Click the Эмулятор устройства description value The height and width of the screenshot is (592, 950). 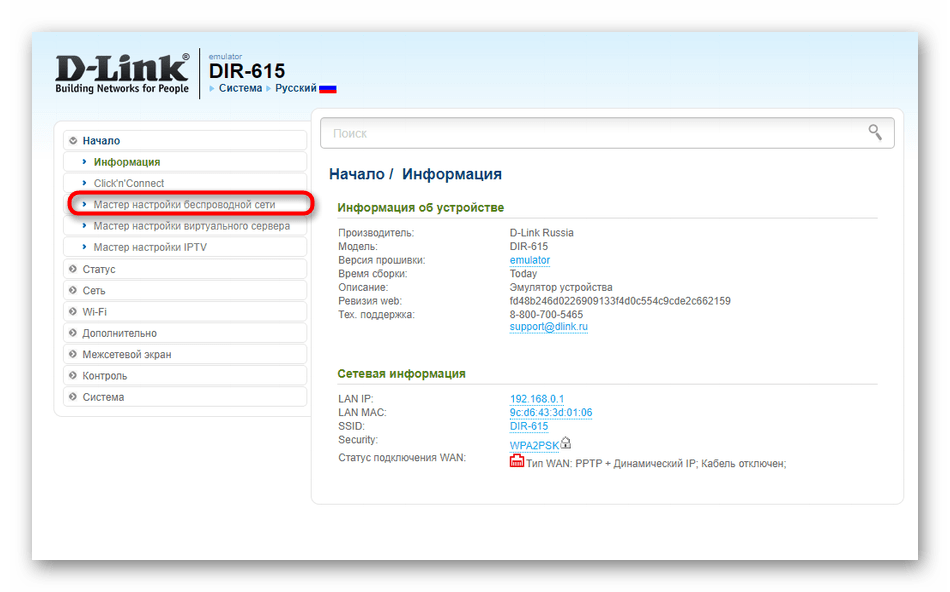click(560, 287)
